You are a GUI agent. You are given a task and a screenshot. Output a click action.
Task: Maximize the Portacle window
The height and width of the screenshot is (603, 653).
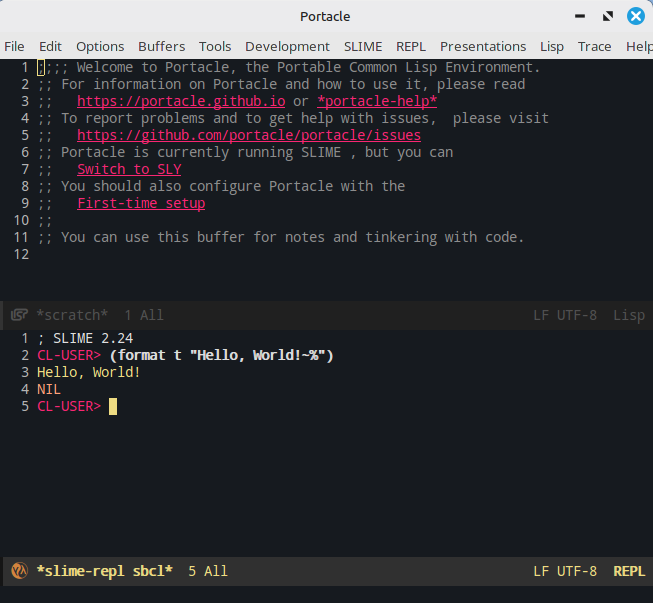(x=608, y=16)
